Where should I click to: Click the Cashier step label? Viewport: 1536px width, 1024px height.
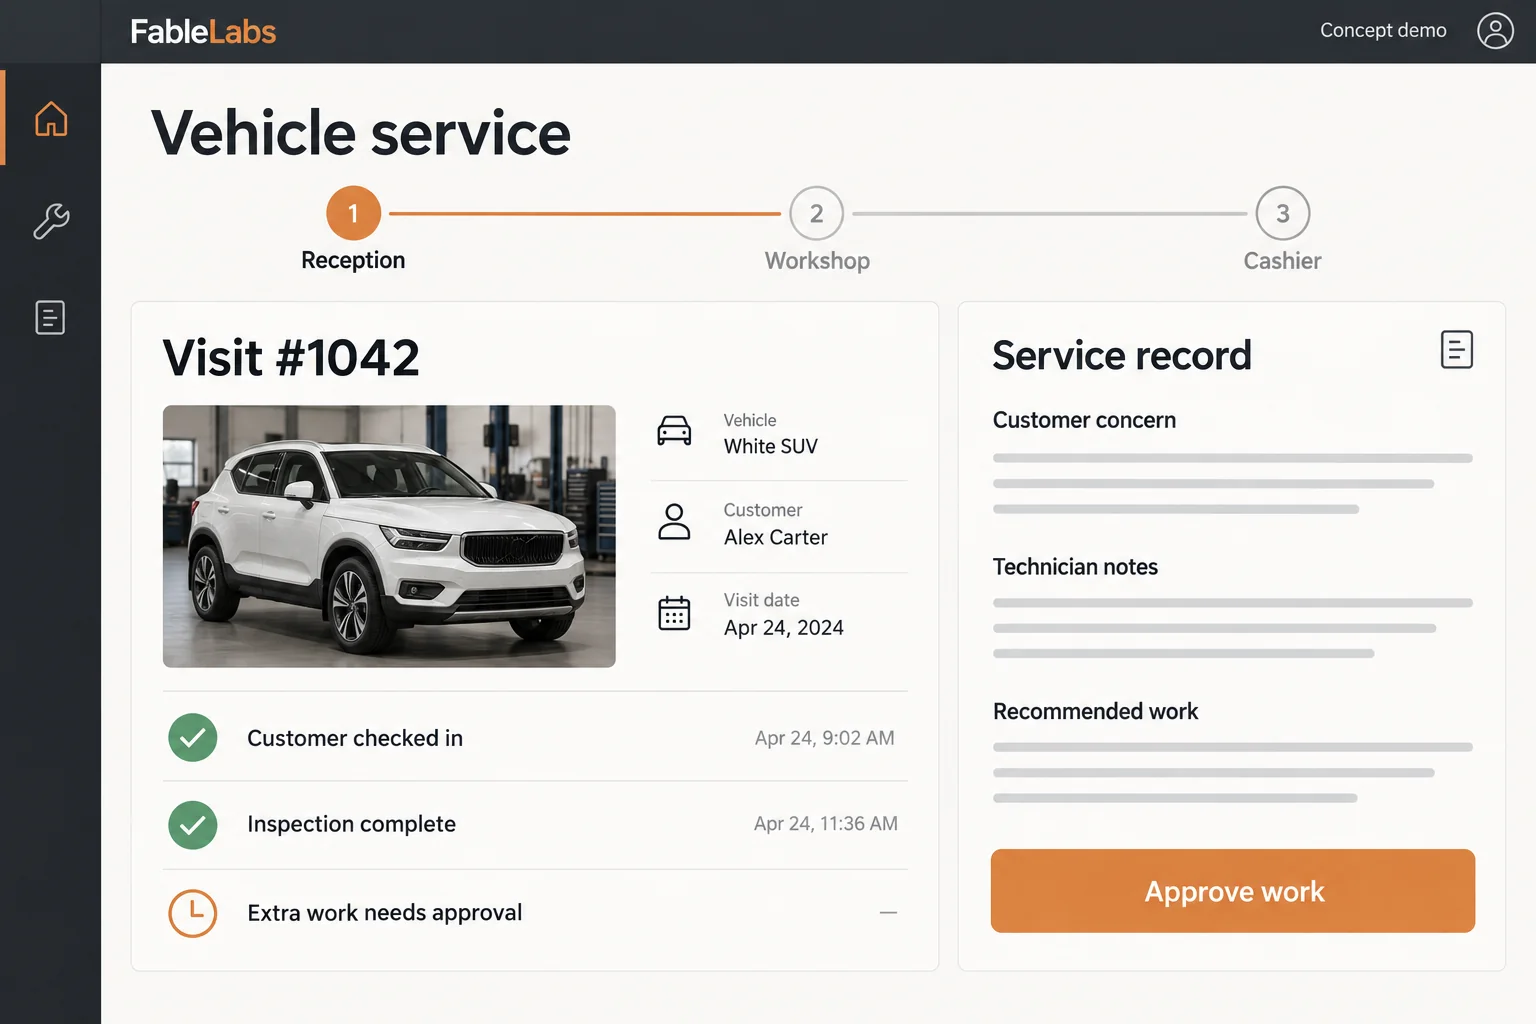[1282, 261]
